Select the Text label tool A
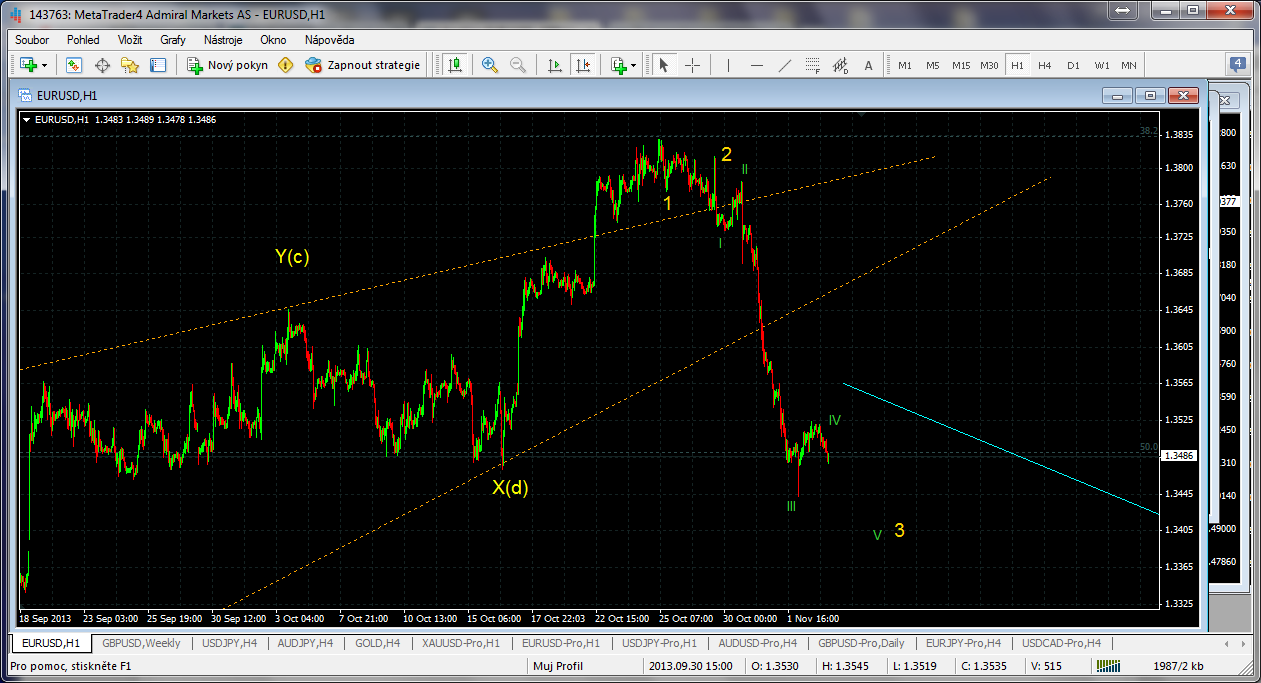The width and height of the screenshot is (1261, 683). [868, 65]
